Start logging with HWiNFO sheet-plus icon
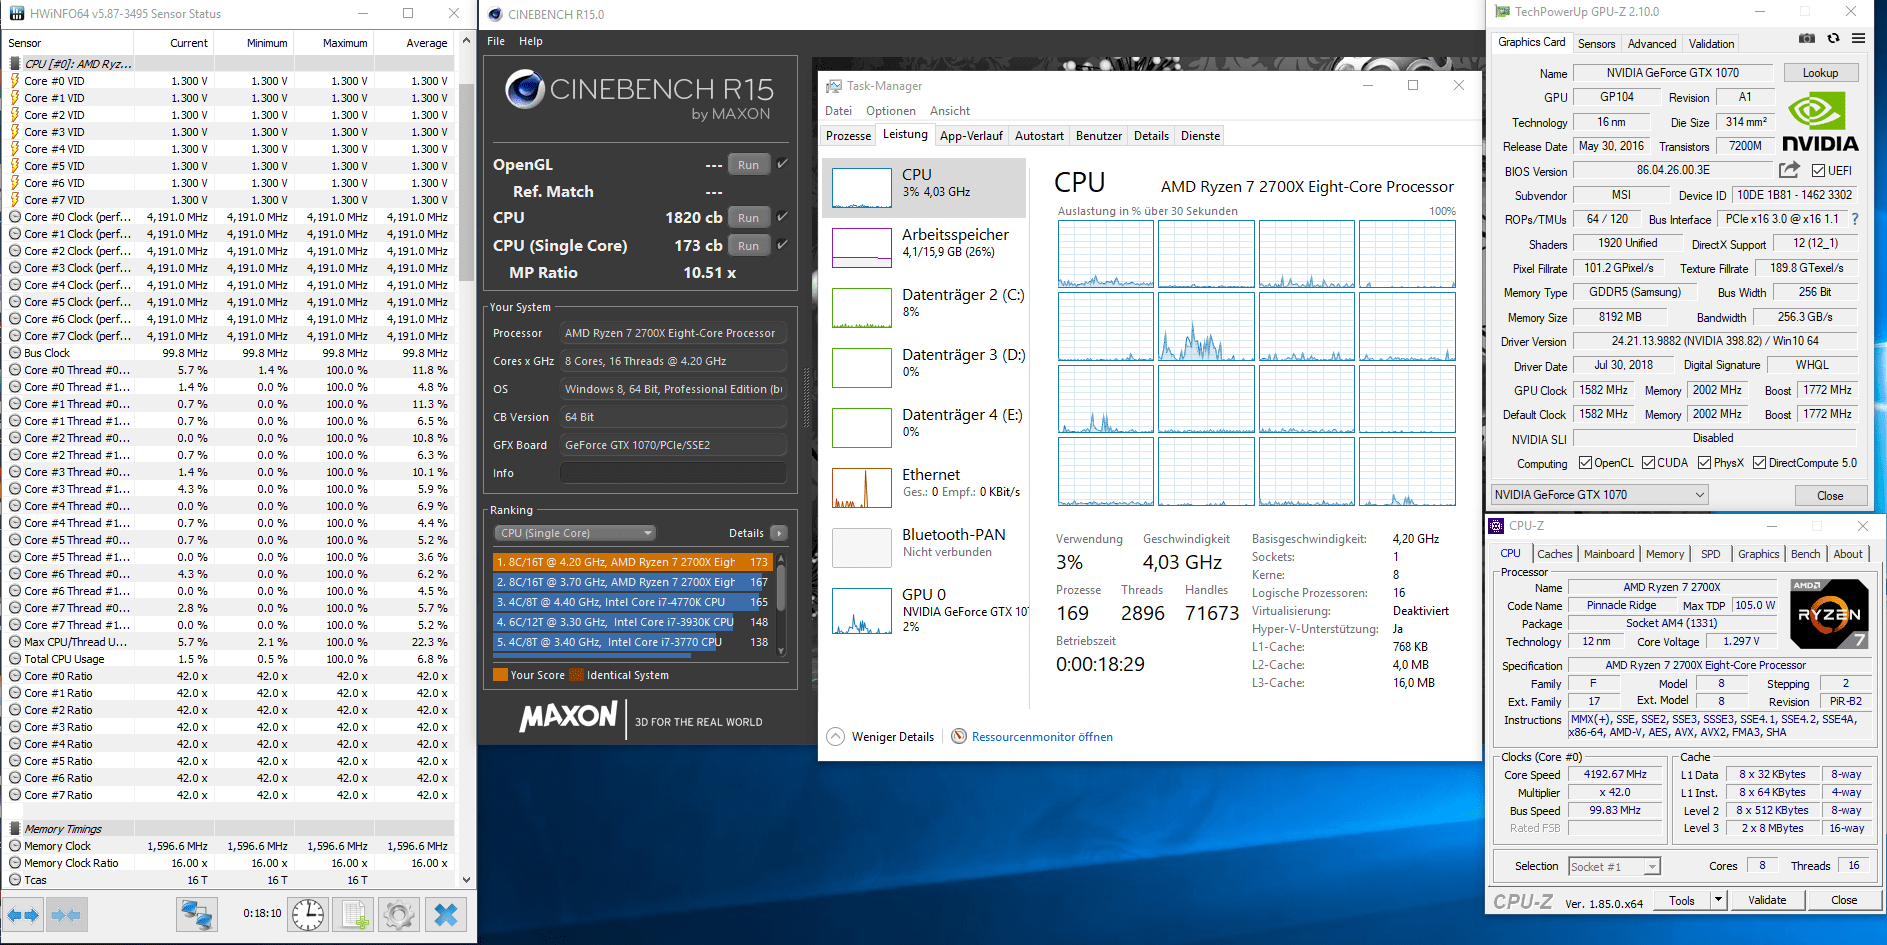Viewport: 1887px width, 945px height. tap(353, 914)
